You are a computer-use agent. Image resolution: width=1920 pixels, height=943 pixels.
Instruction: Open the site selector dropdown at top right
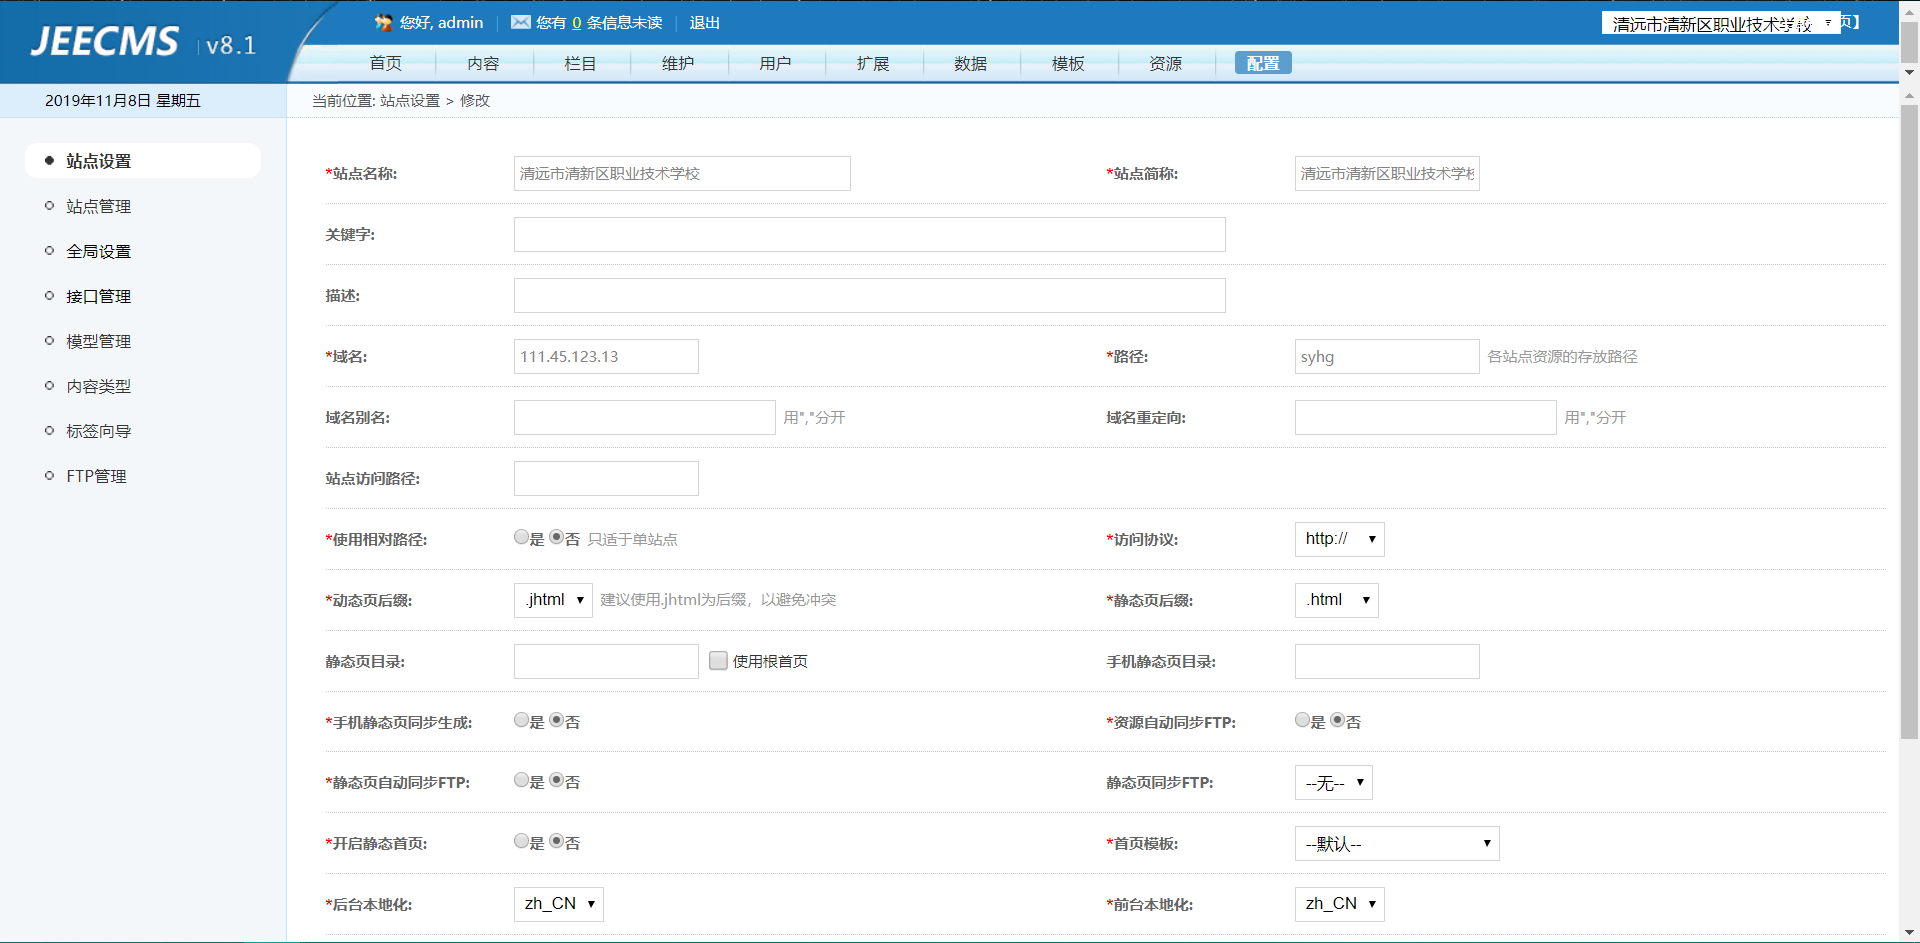[1720, 23]
